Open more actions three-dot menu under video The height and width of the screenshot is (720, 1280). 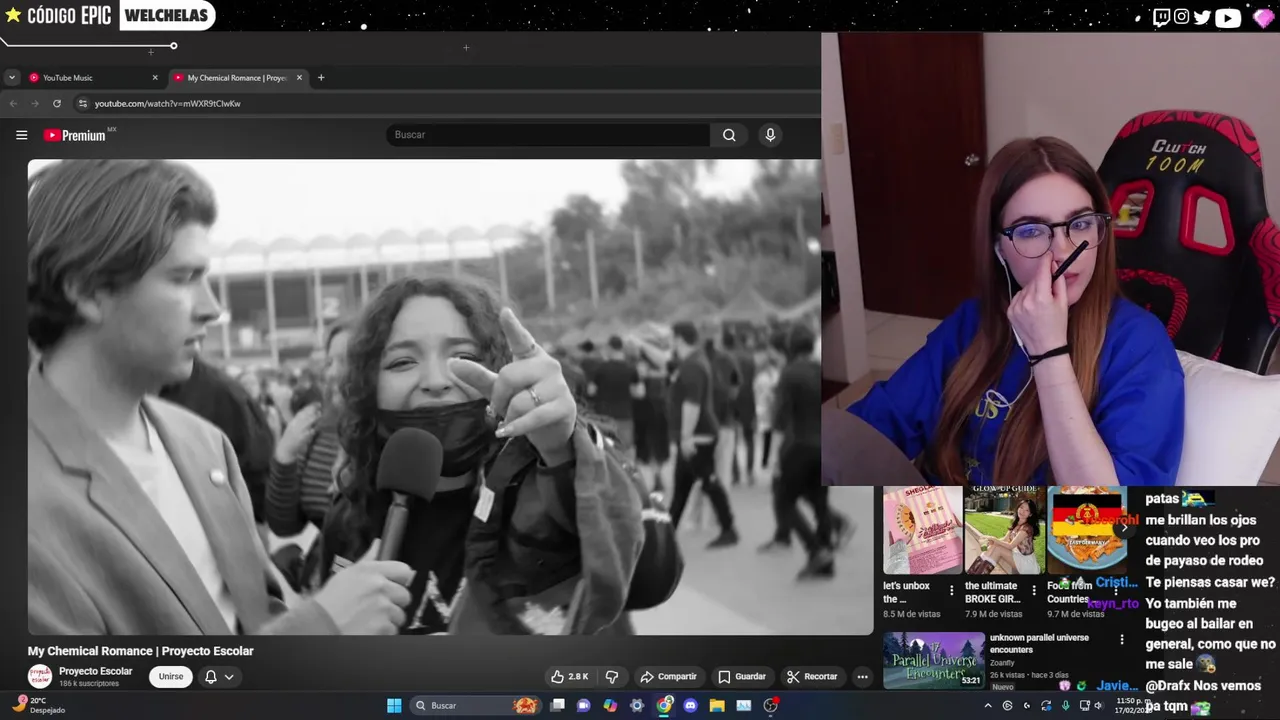[862, 677]
